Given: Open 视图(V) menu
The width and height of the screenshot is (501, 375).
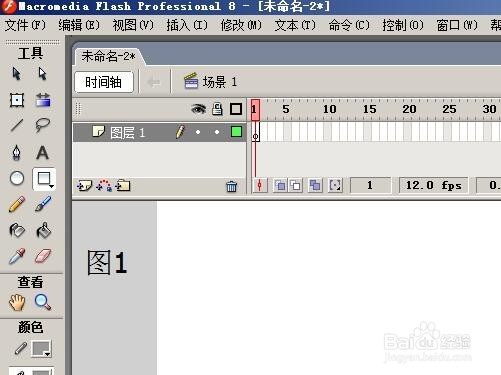Looking at the screenshot, I should (133, 25).
